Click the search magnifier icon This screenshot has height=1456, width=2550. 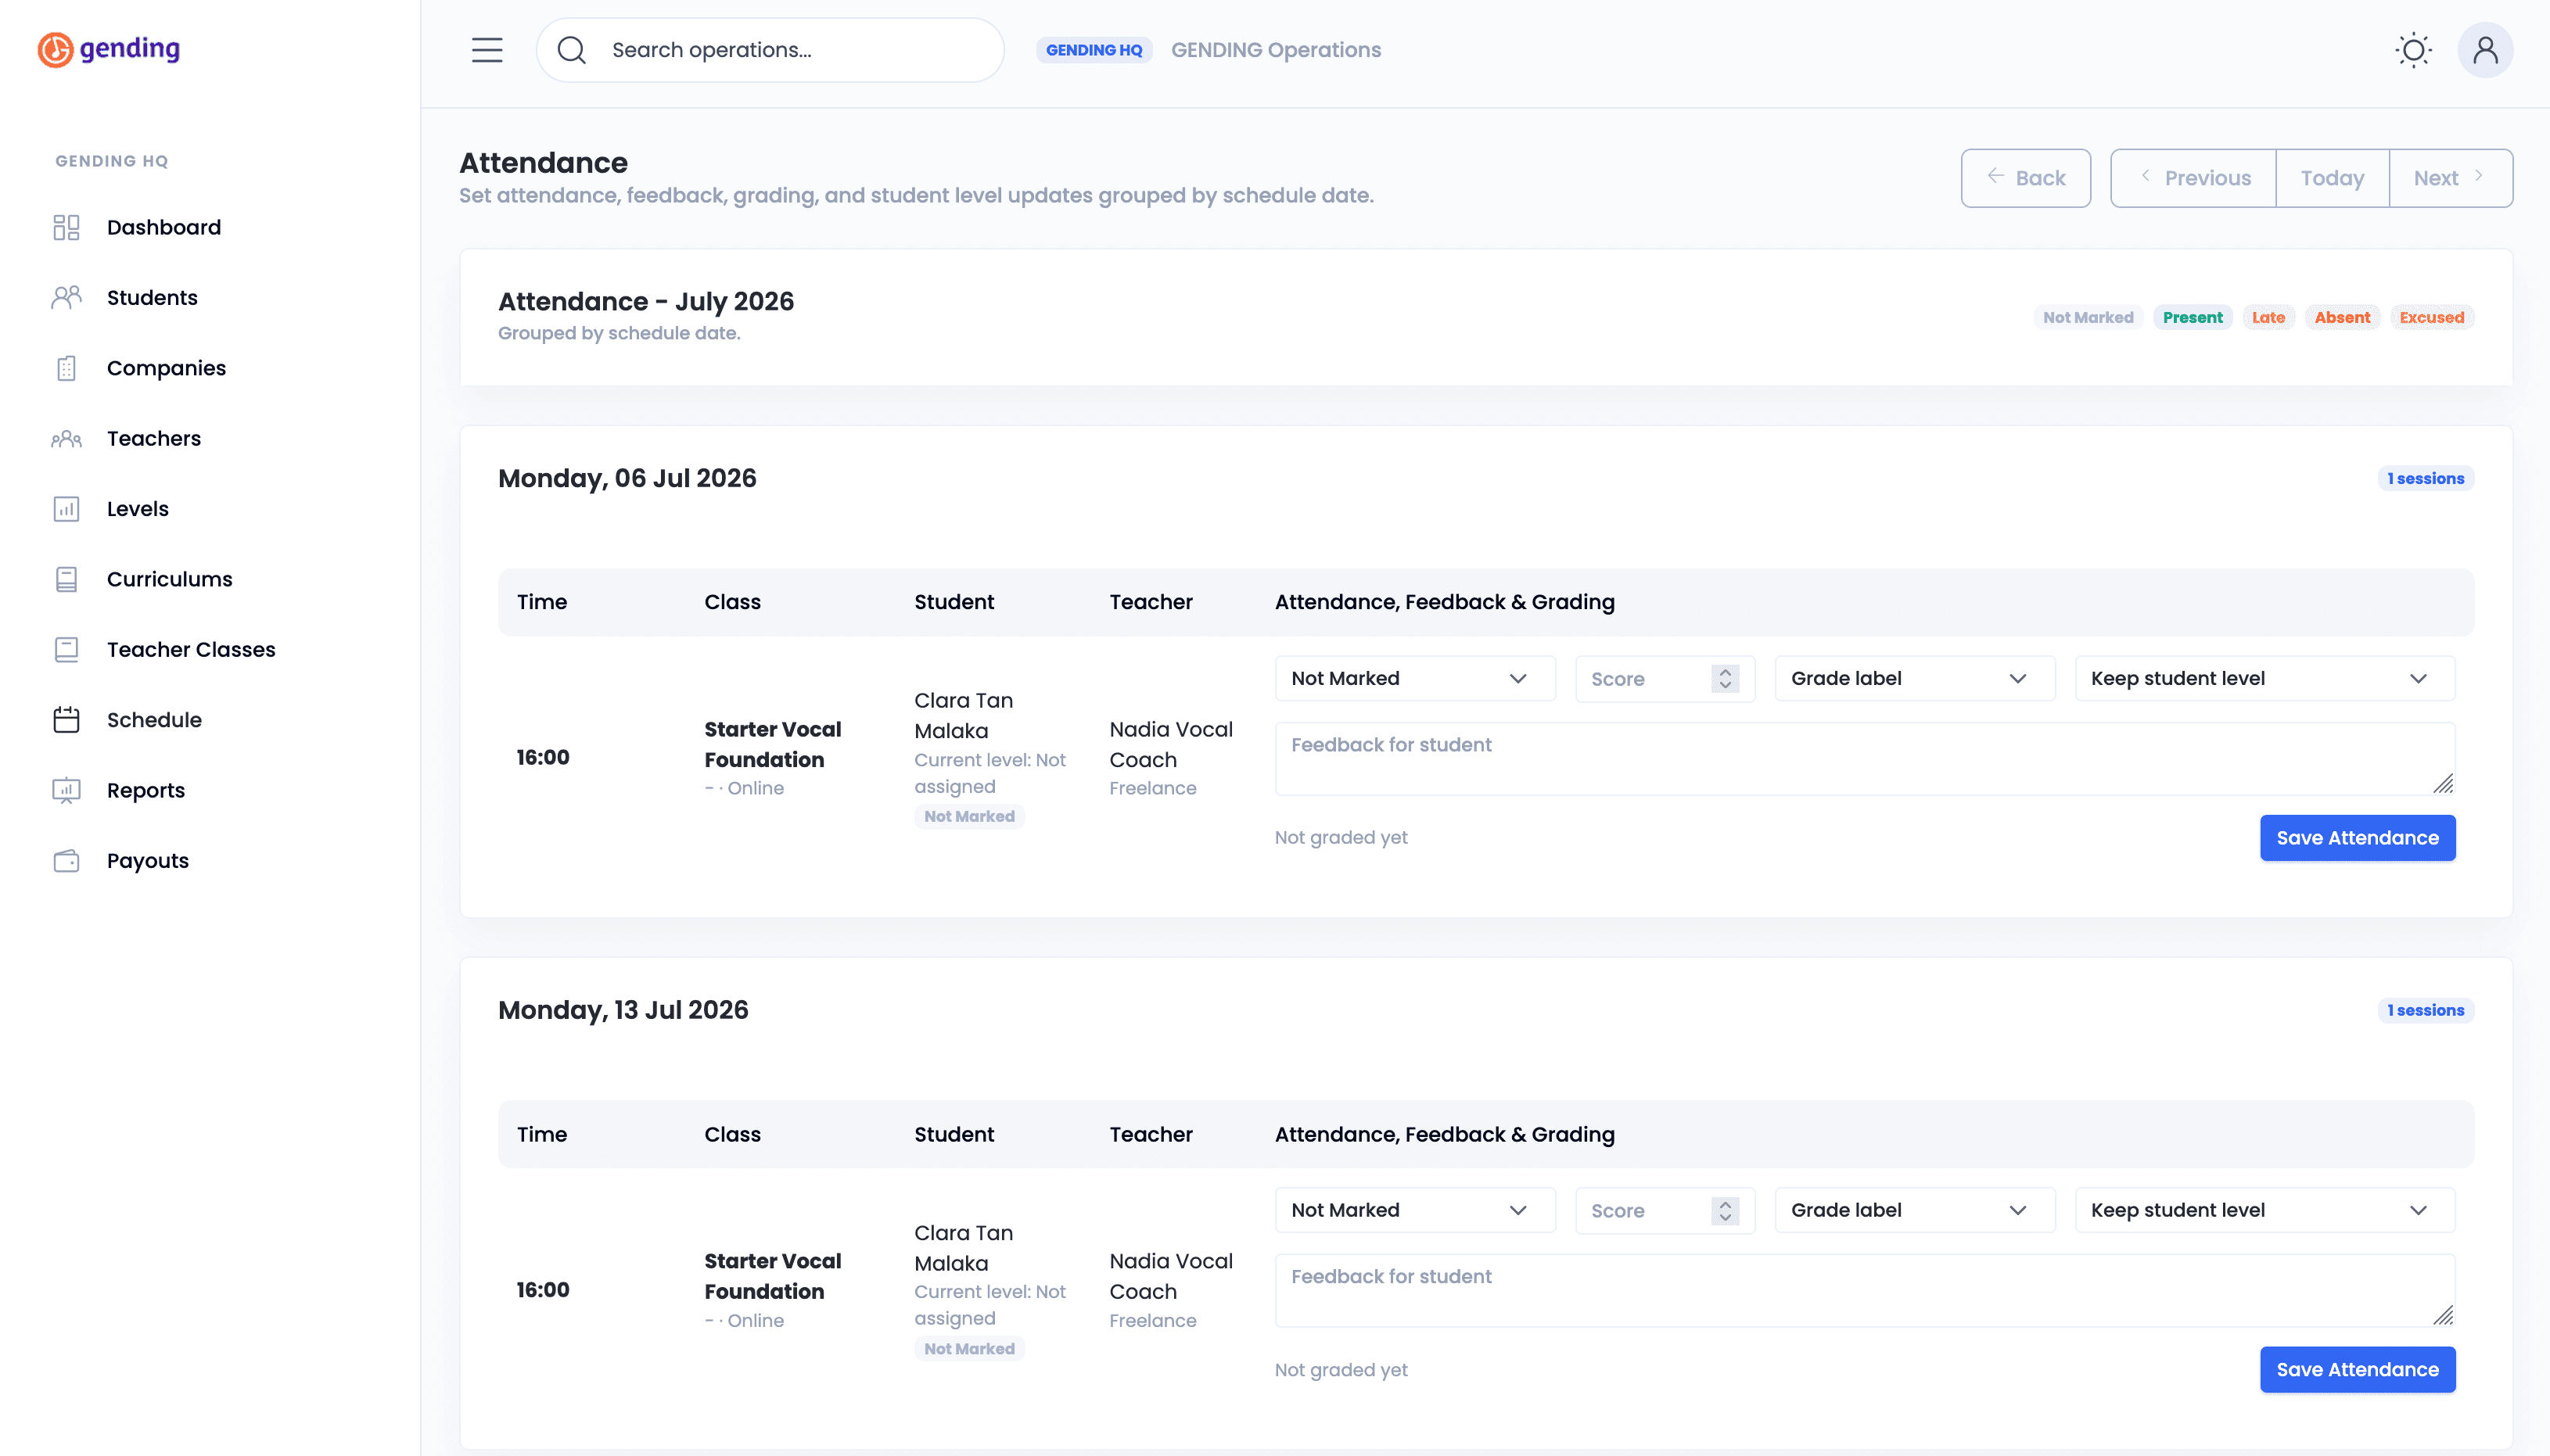coord(571,50)
